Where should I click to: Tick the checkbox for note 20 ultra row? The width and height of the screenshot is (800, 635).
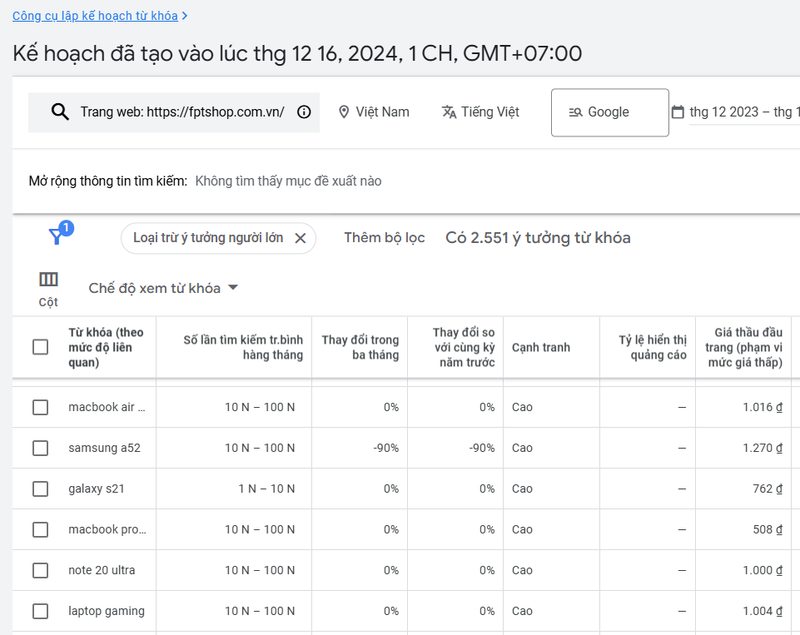40,570
